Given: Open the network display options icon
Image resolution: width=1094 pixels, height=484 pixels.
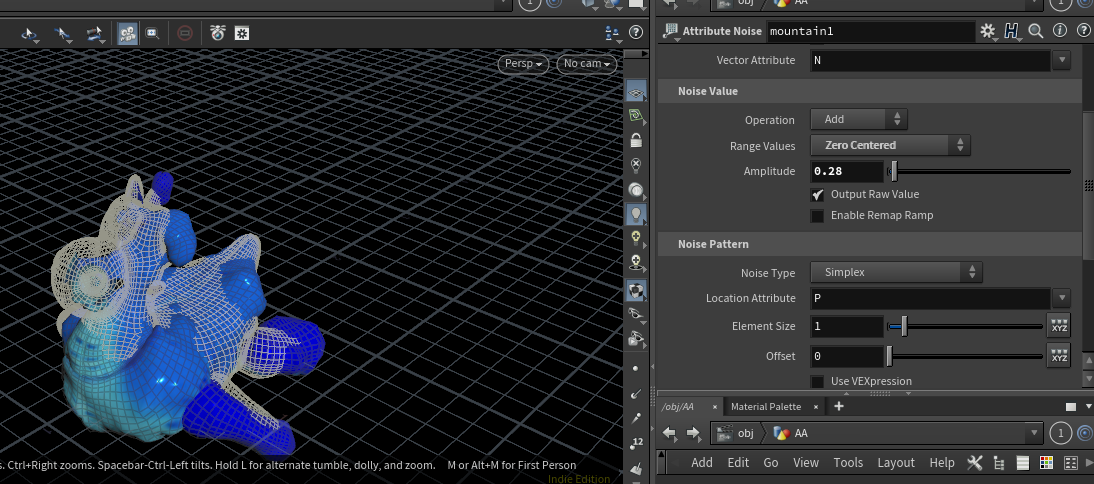Looking at the screenshot, I should (x=1070, y=463).
